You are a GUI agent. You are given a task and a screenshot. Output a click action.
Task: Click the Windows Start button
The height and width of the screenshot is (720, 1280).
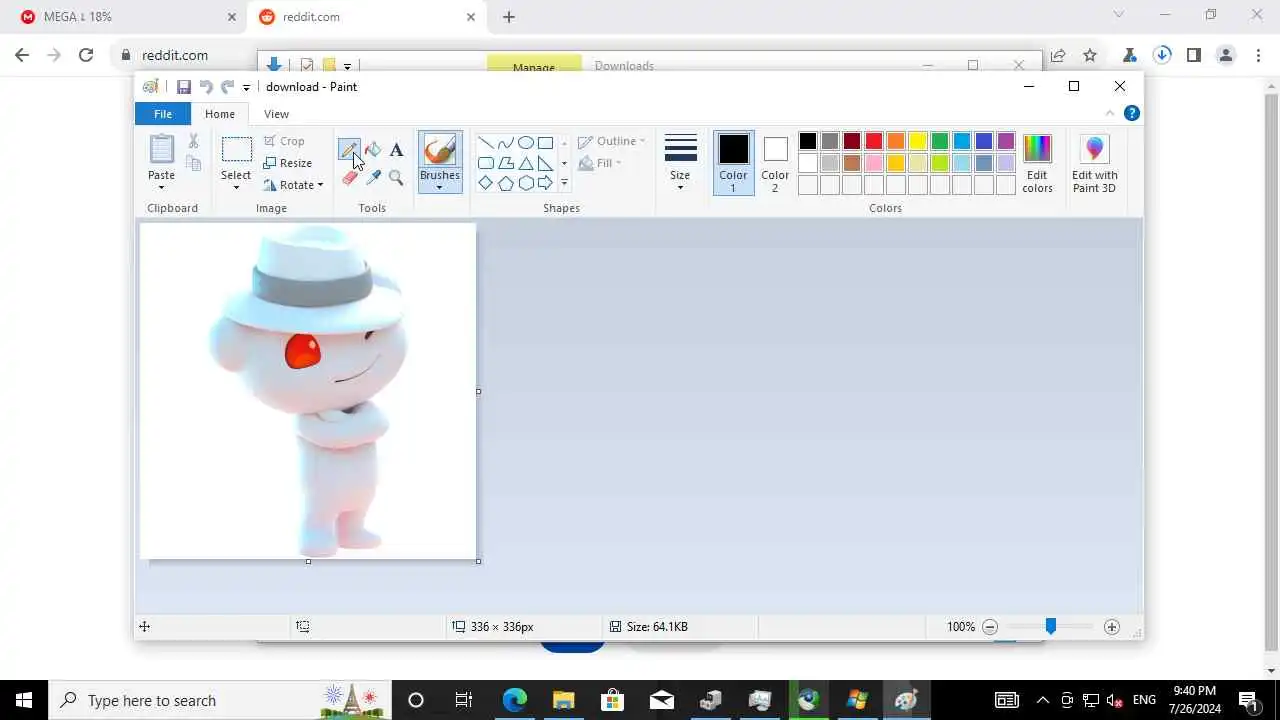[x=24, y=700]
